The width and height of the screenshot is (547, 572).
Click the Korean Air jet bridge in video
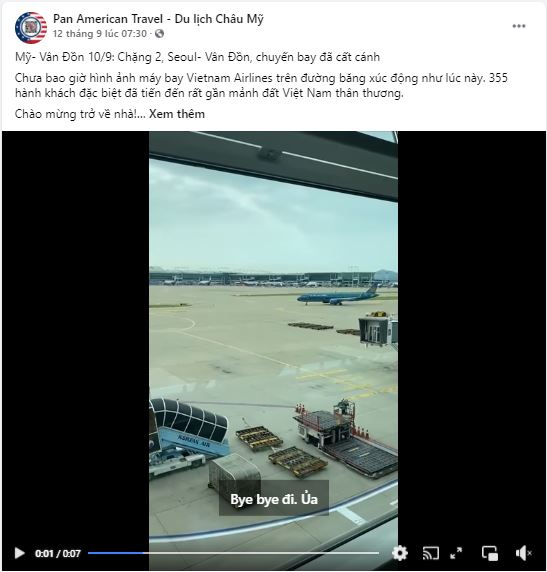(x=189, y=436)
